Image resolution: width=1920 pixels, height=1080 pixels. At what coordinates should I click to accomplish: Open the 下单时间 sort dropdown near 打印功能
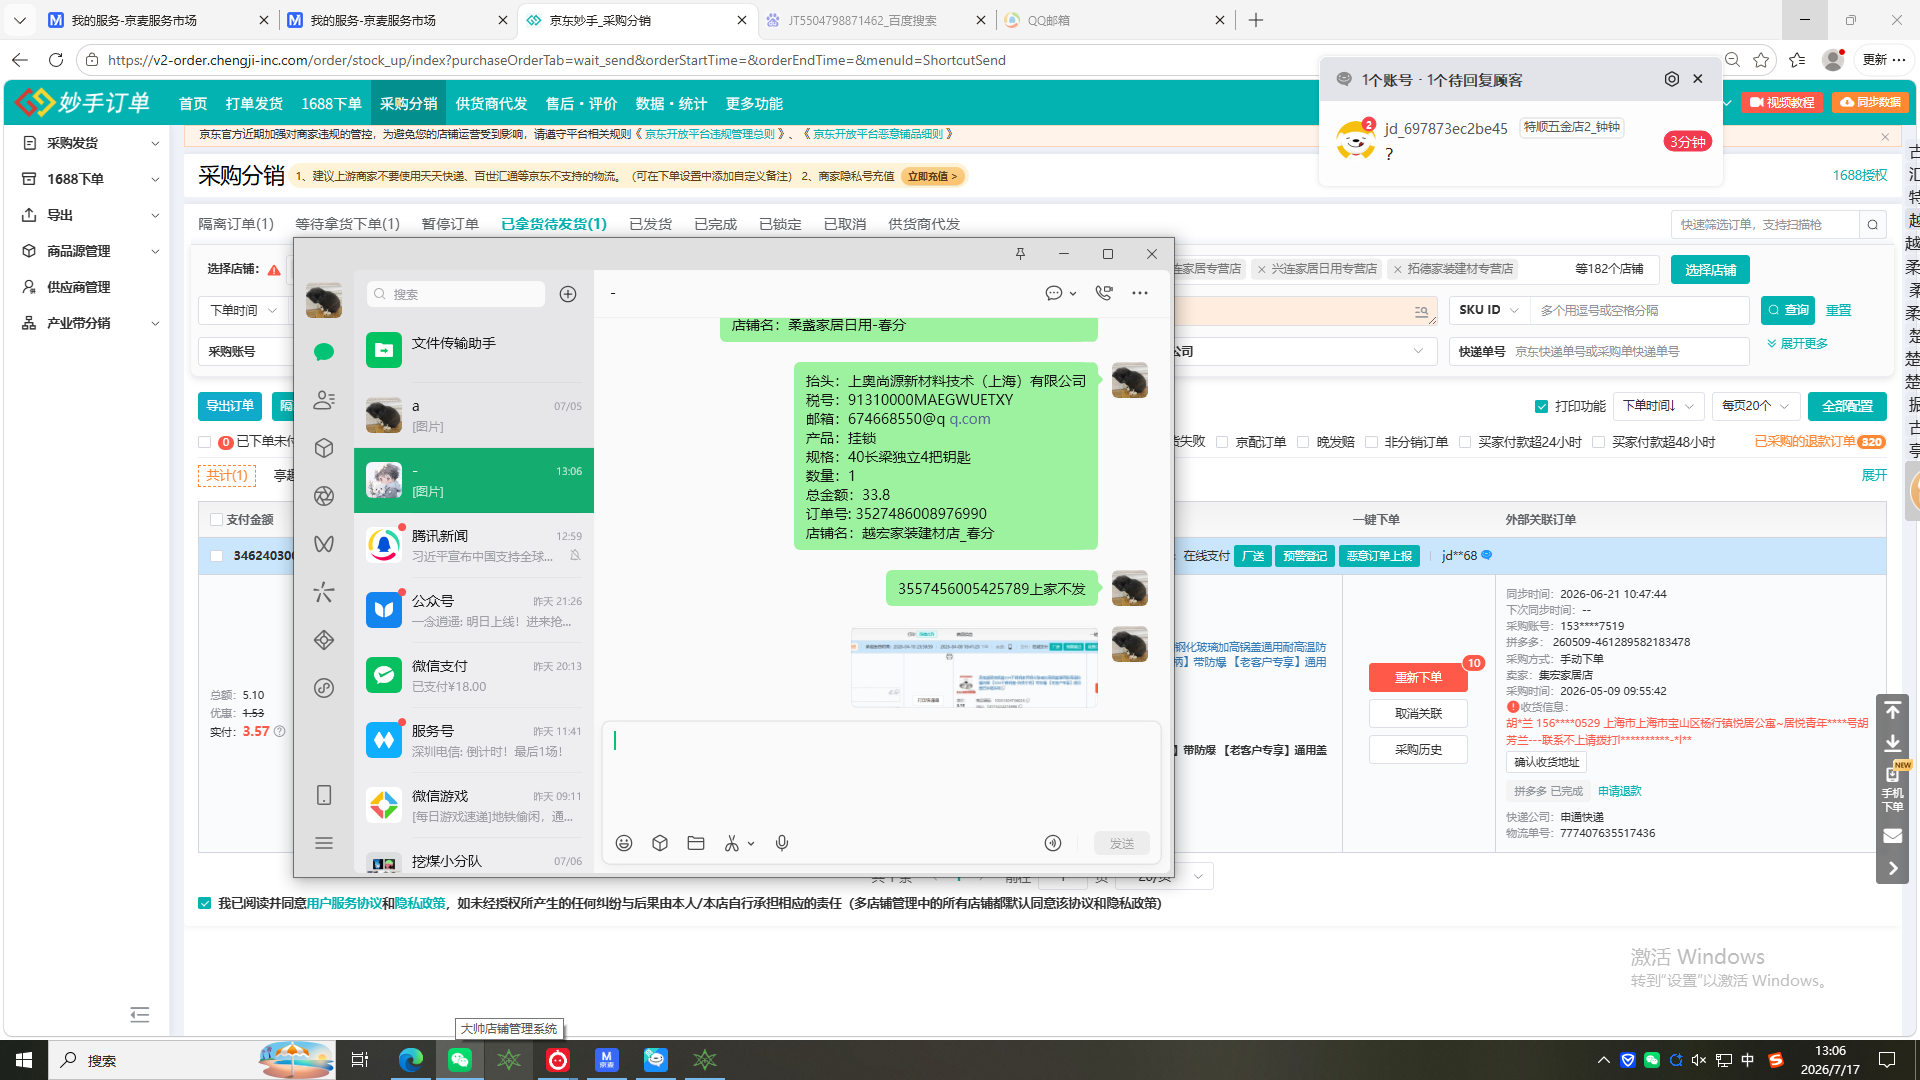1658,406
